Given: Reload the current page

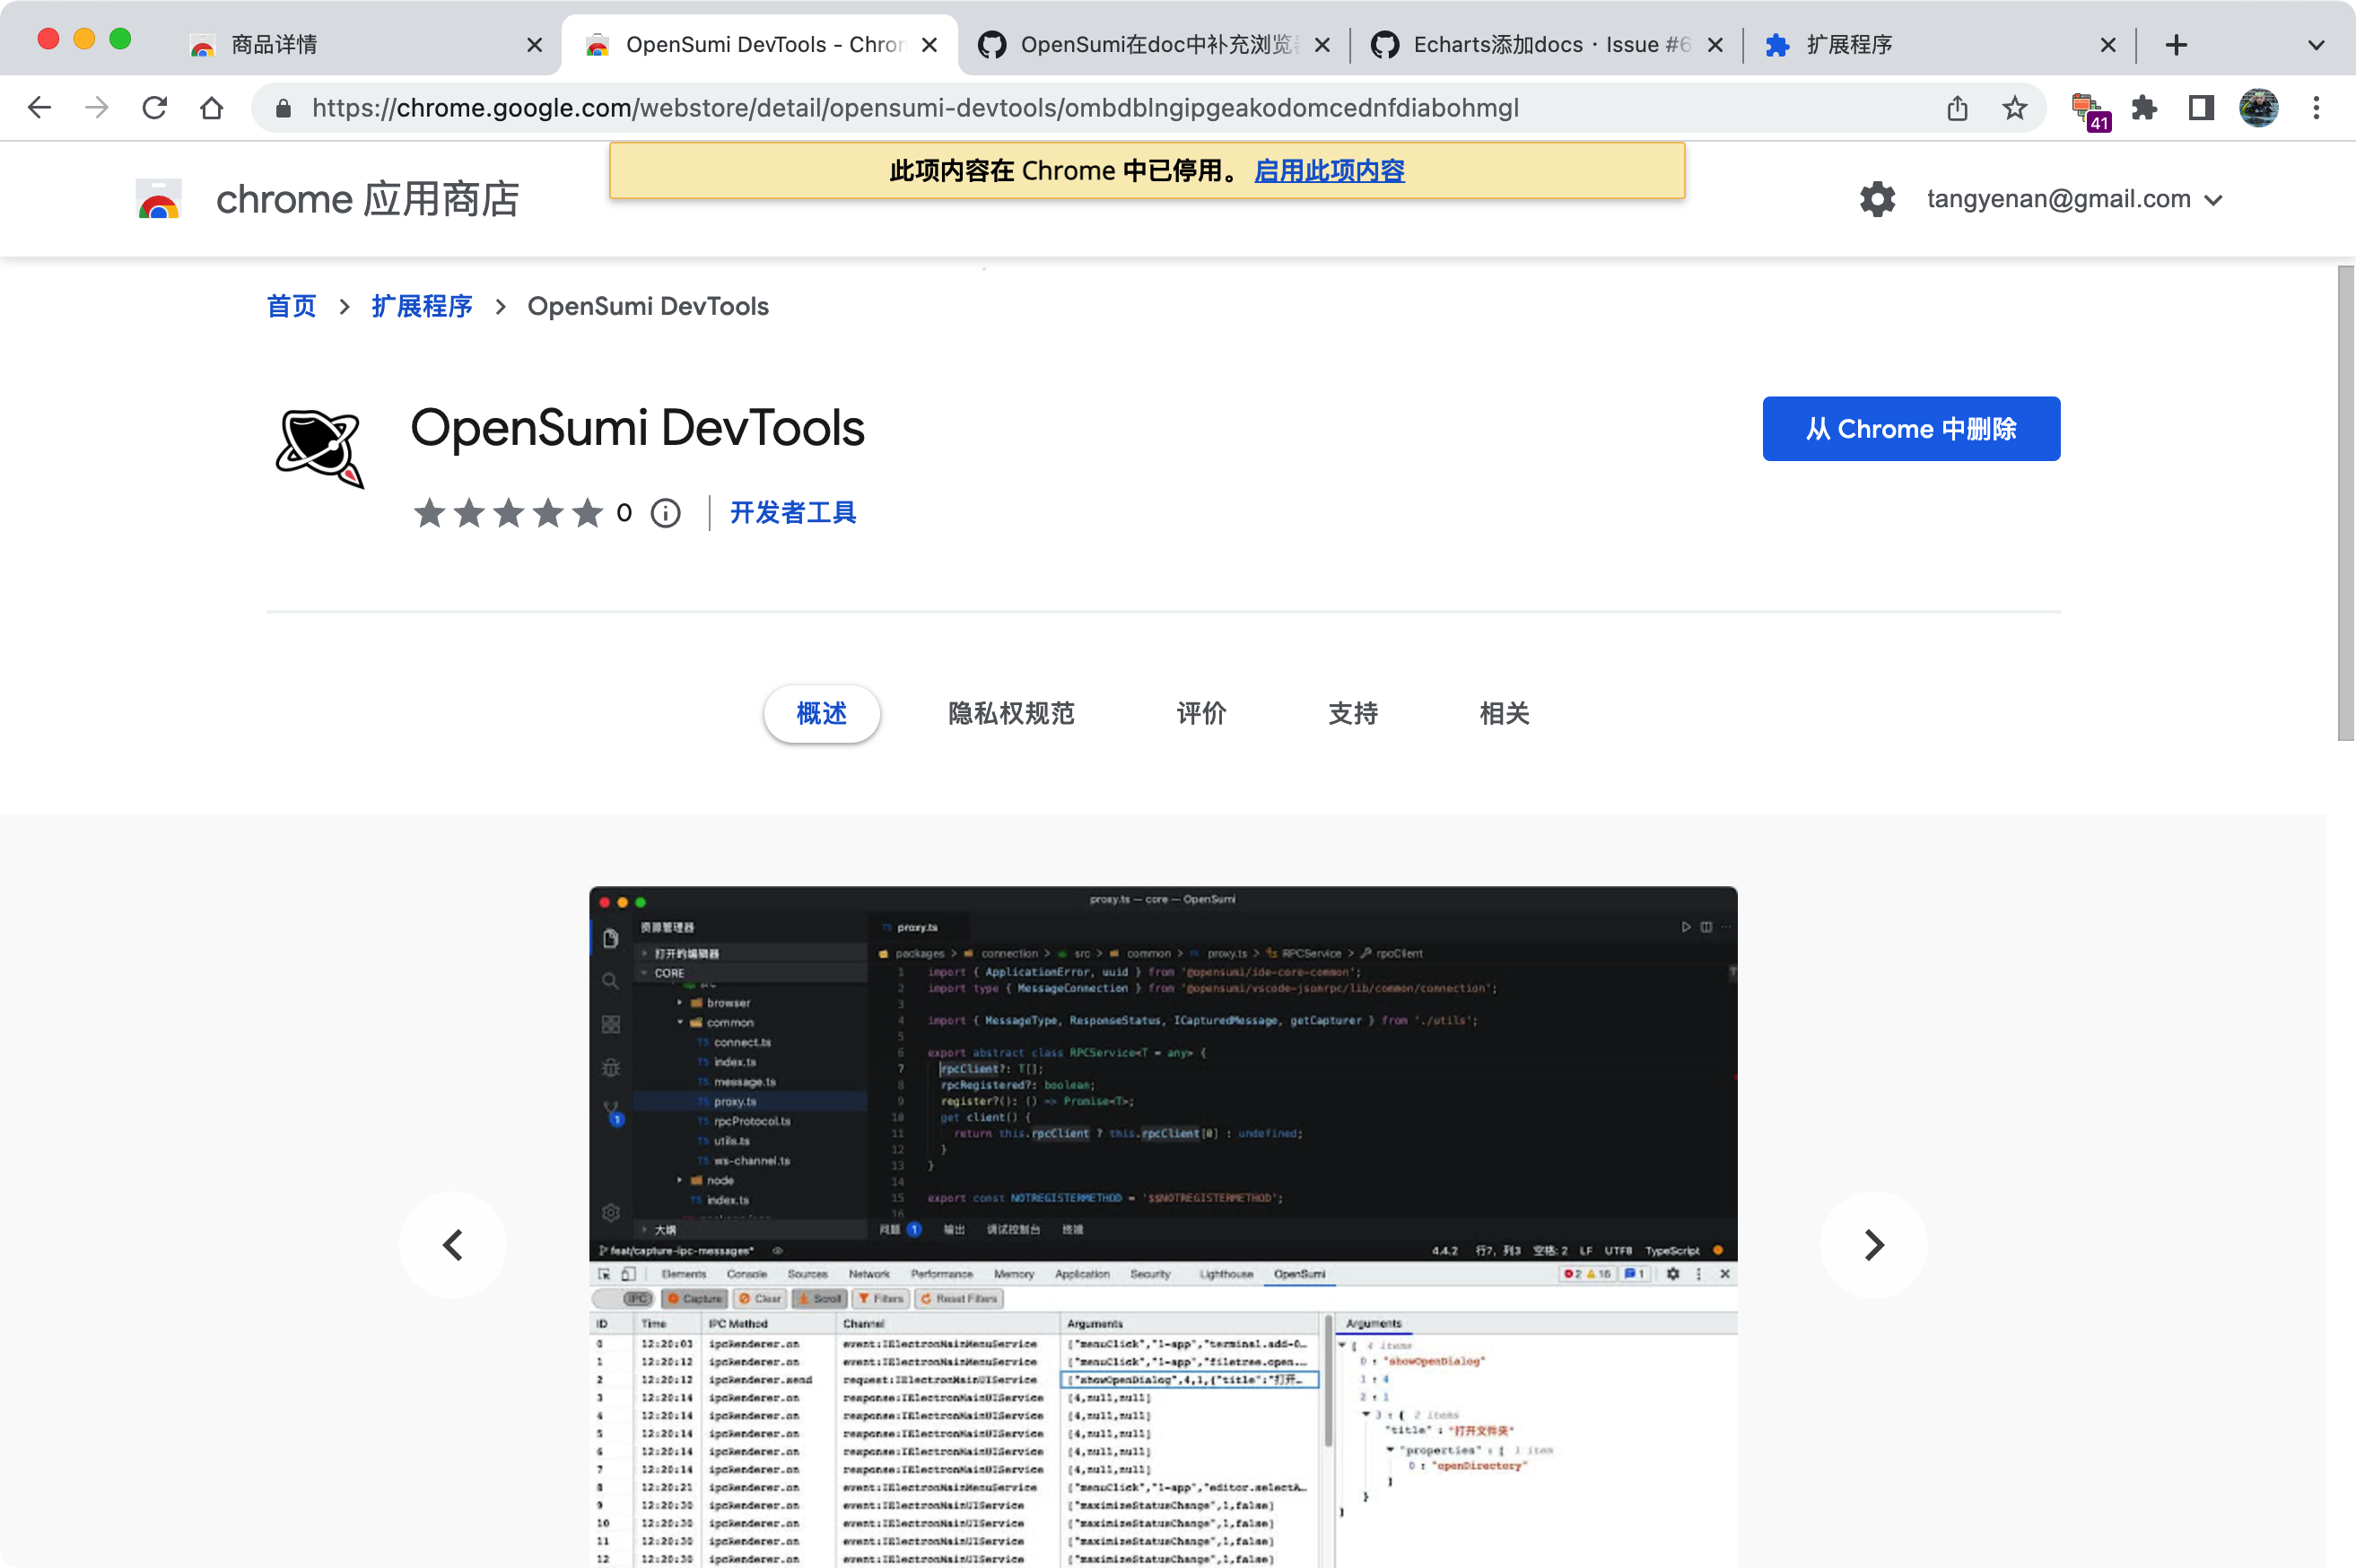Looking at the screenshot, I should (x=155, y=108).
